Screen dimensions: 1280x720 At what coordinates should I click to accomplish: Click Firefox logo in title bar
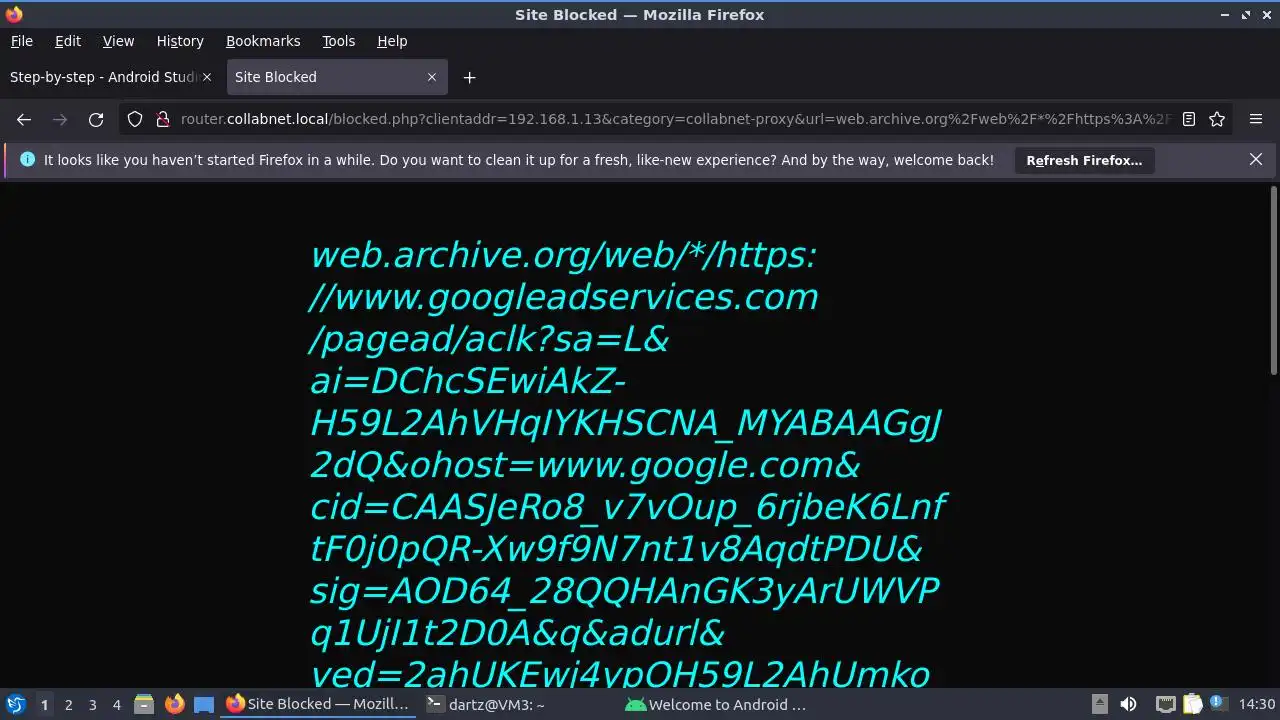14,14
